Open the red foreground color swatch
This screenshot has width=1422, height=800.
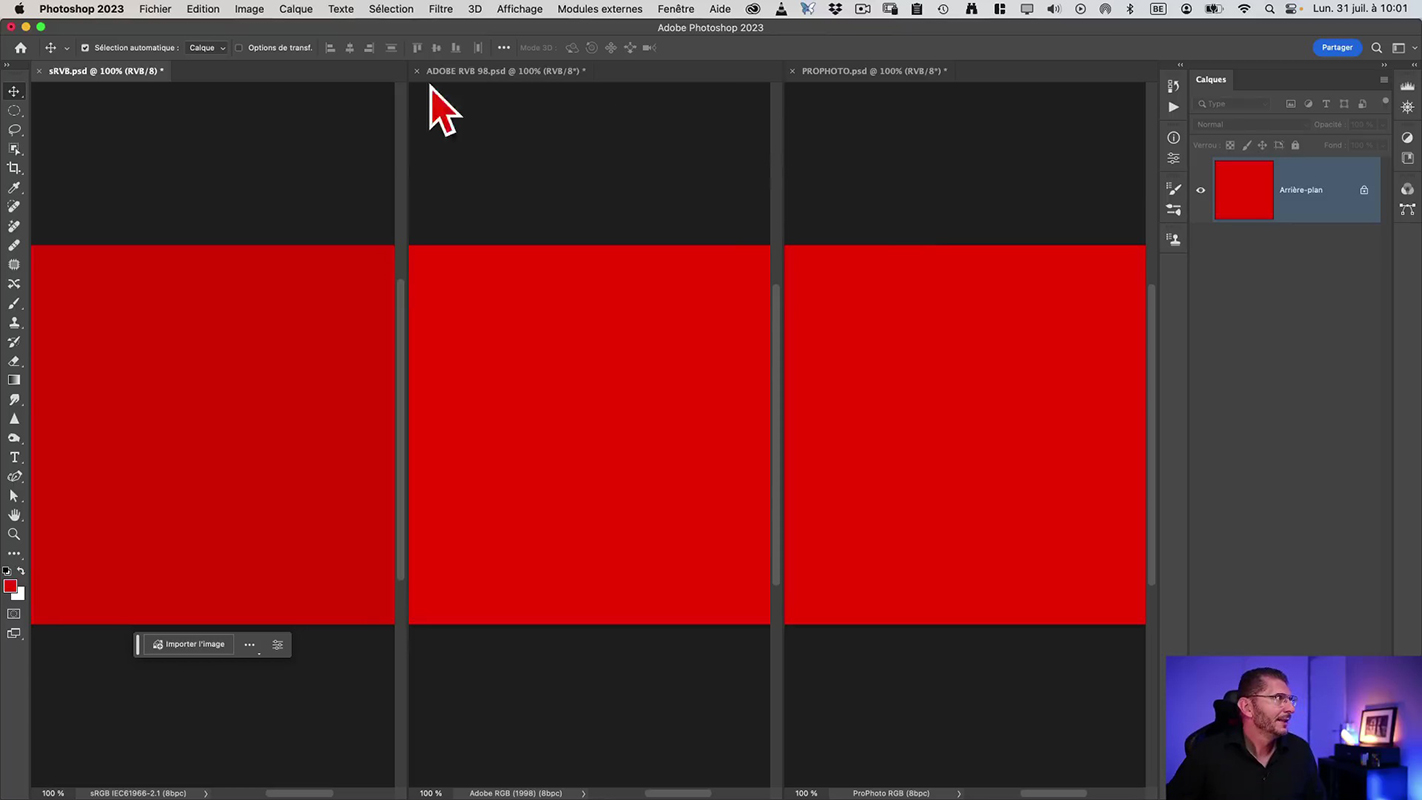(9, 586)
